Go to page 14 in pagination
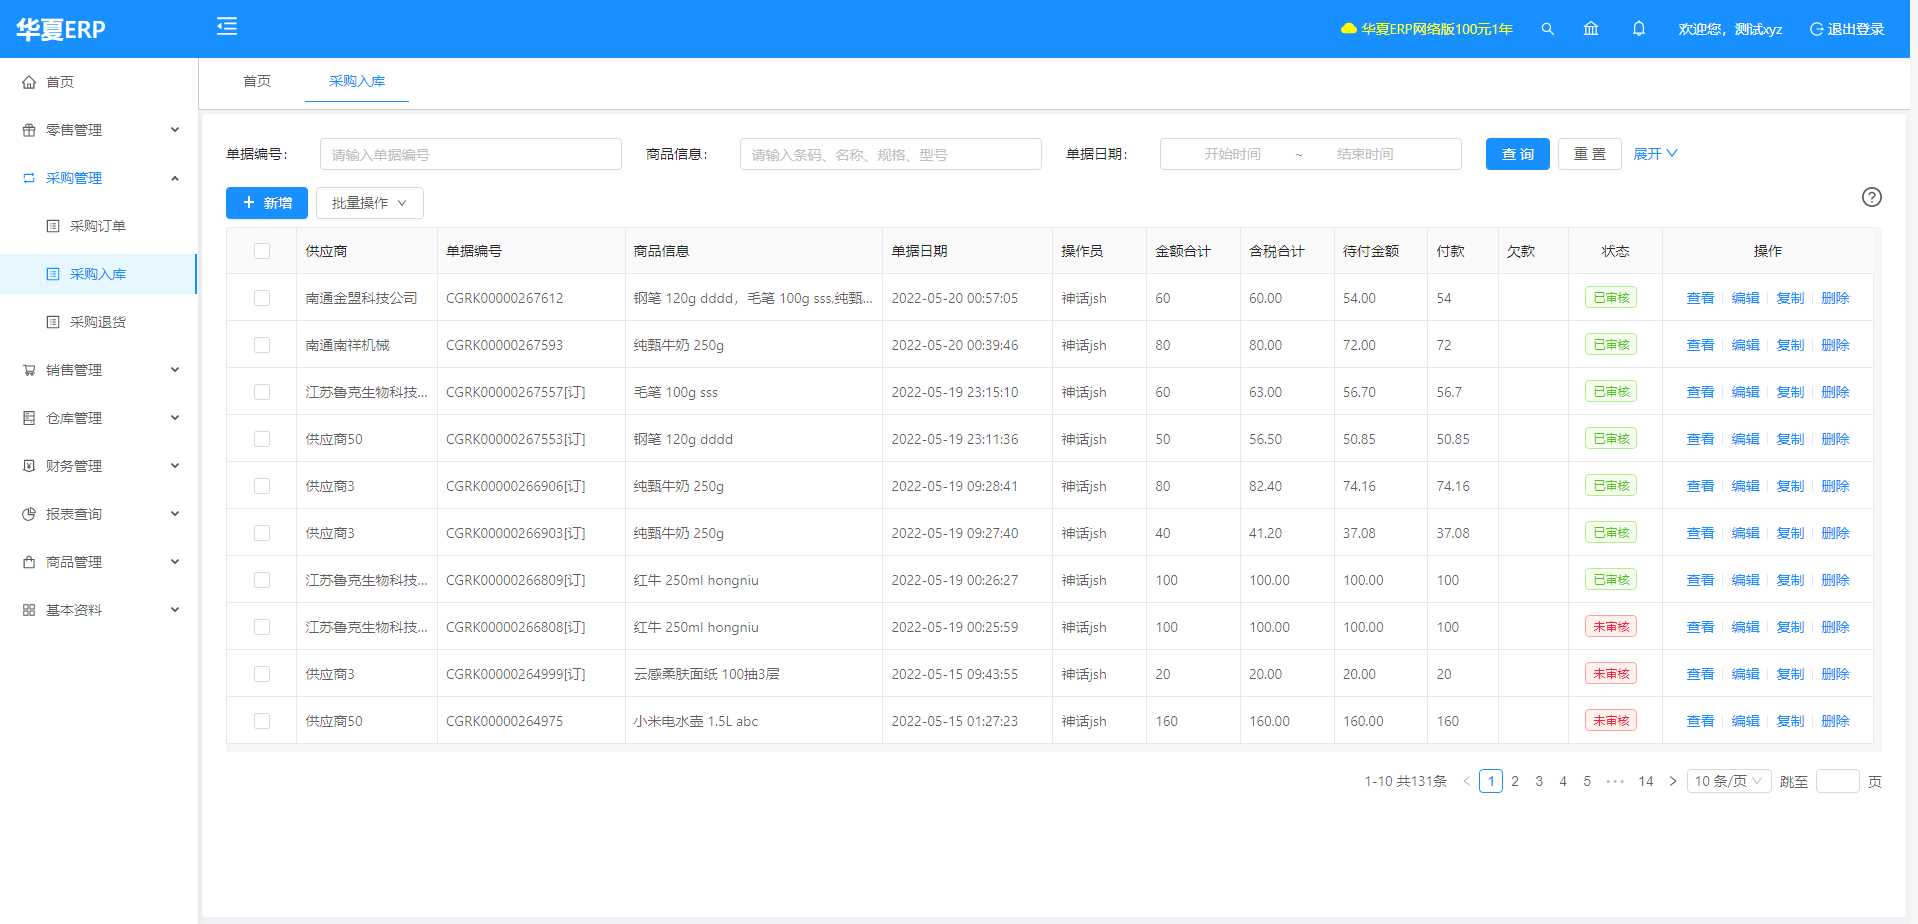This screenshot has height=924, width=1918. (x=1645, y=781)
